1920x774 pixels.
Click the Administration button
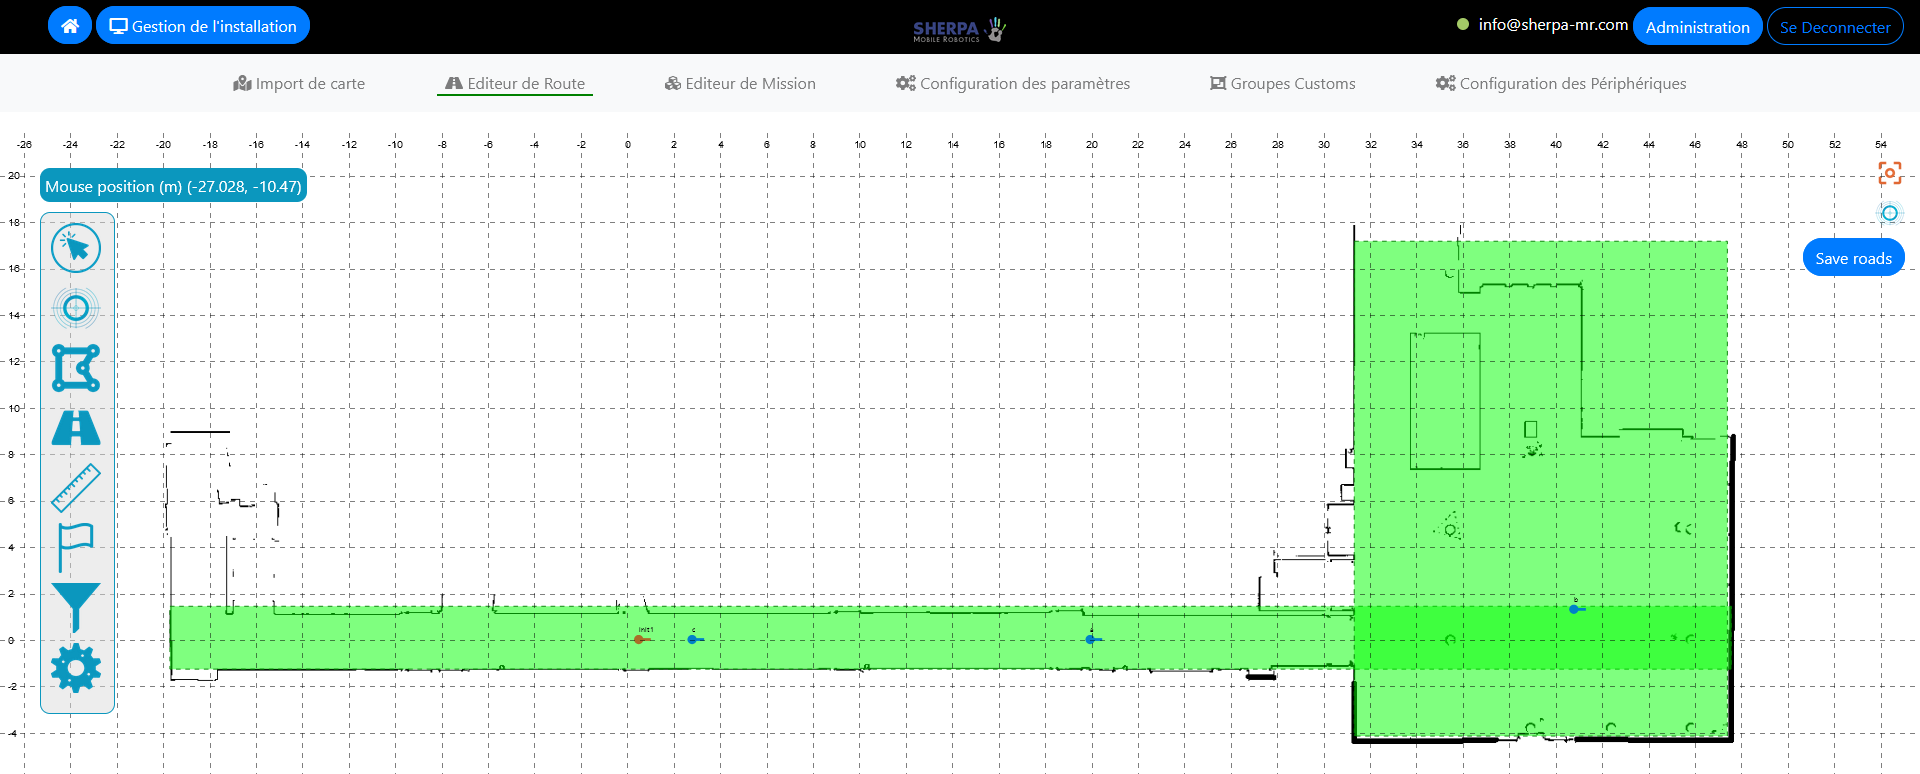pyautogui.click(x=1697, y=27)
